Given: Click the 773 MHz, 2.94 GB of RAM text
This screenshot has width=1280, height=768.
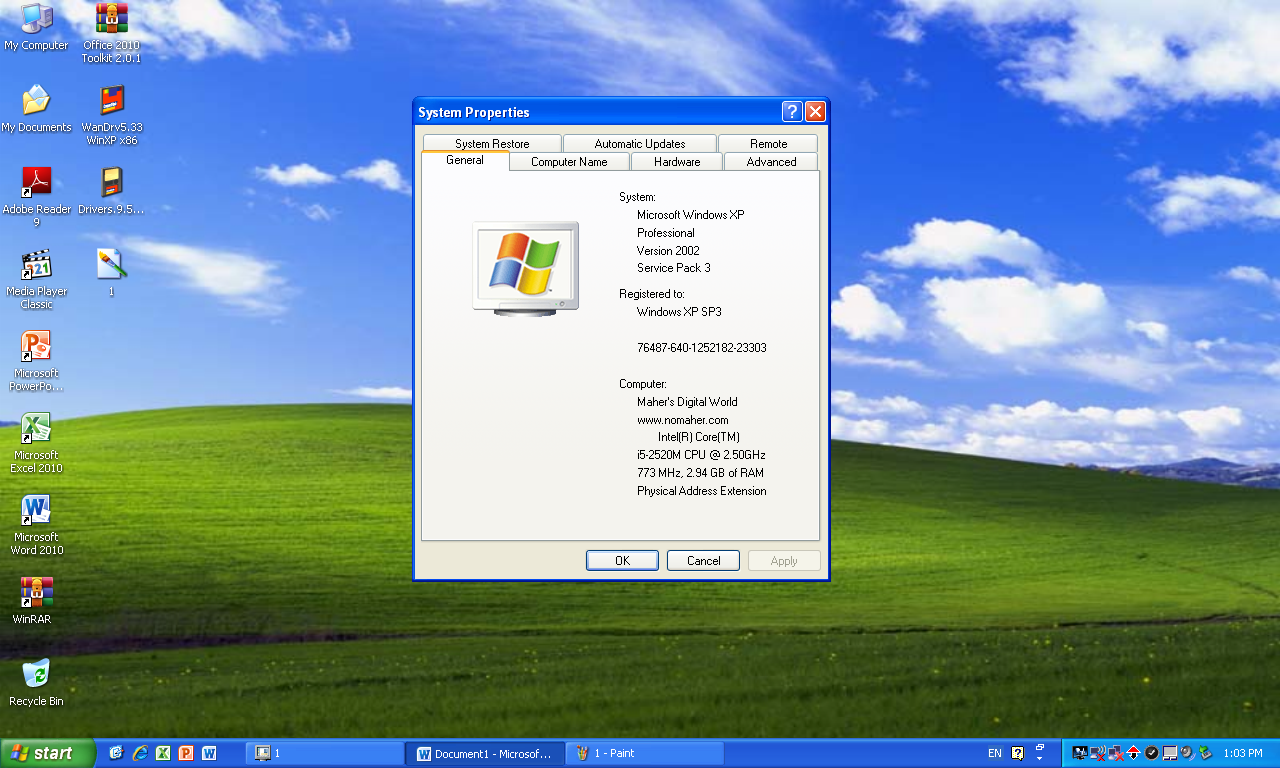Looking at the screenshot, I should [x=701, y=473].
